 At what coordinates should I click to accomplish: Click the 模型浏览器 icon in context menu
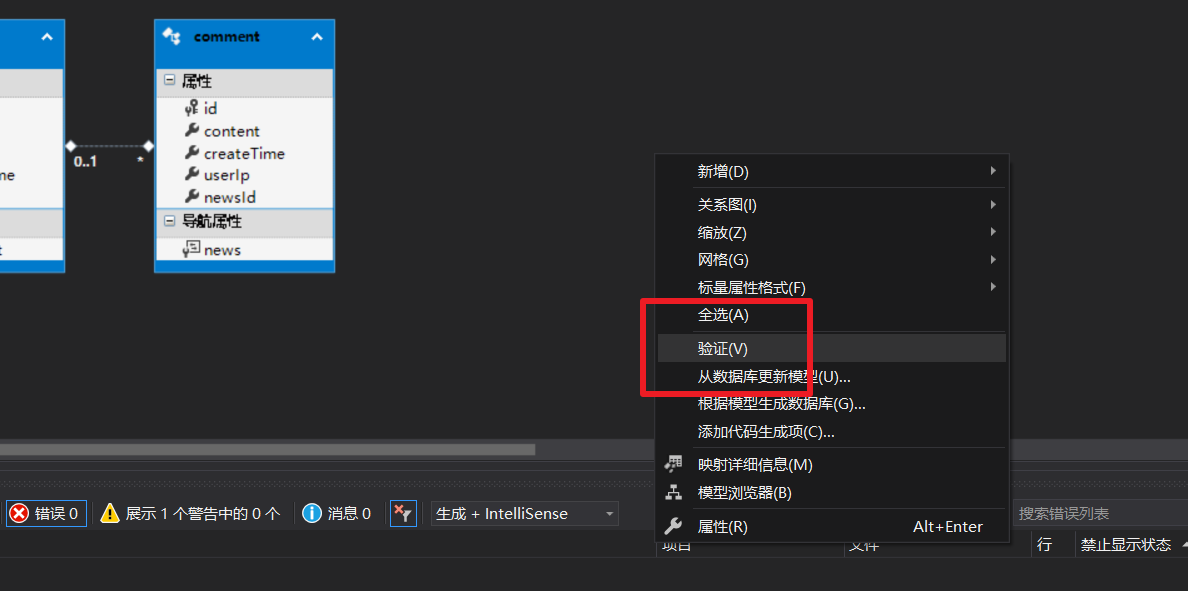(675, 491)
